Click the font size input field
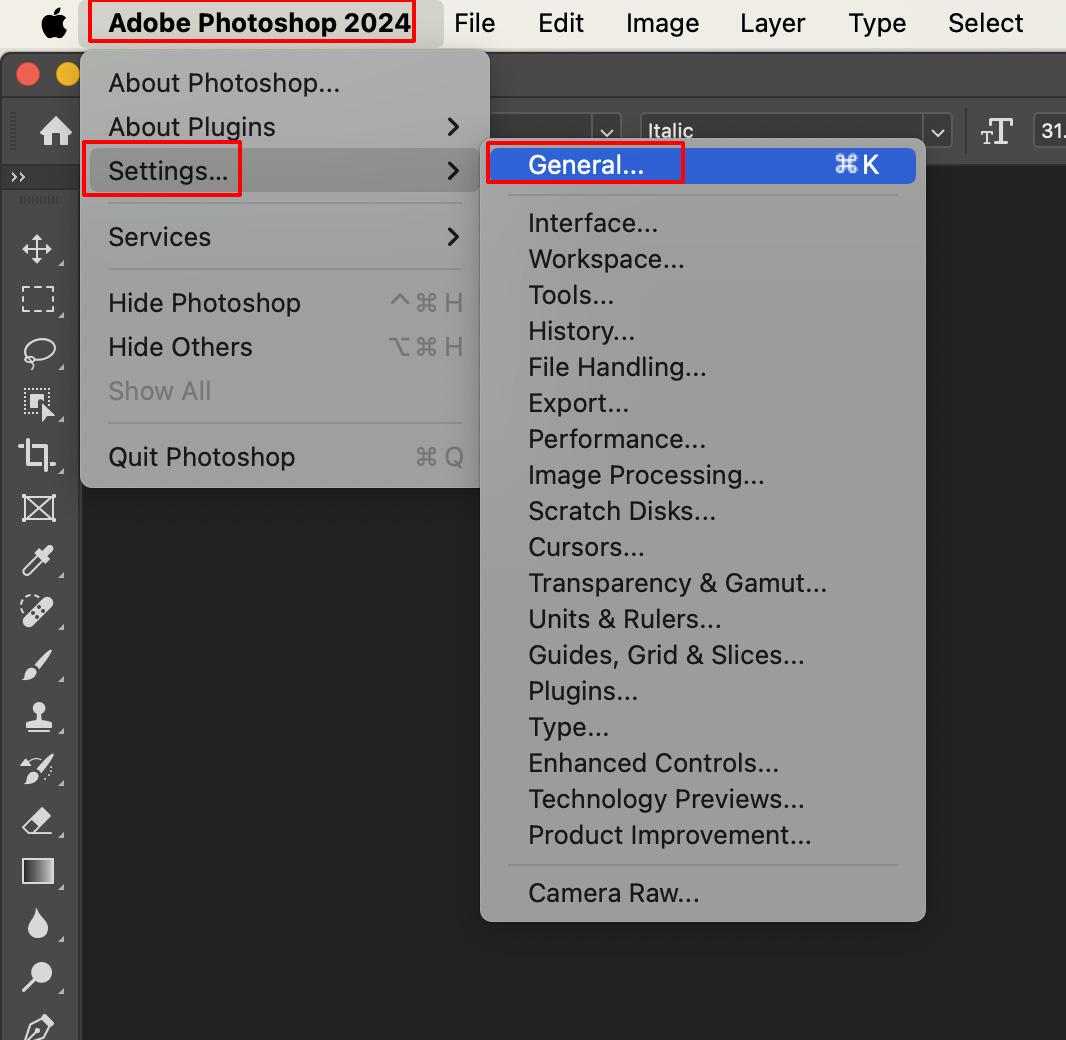Screen dimensions: 1066x1040 pyautogui.click(x=1050, y=130)
